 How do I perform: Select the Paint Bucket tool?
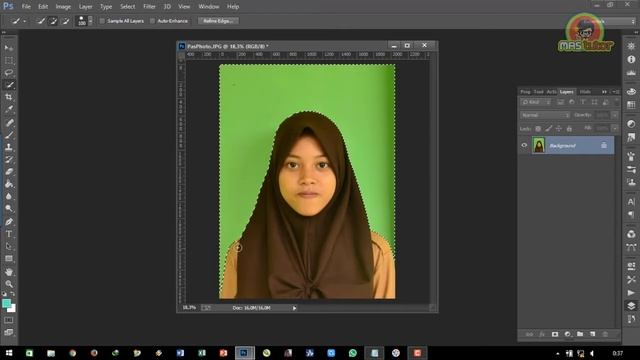[9, 184]
